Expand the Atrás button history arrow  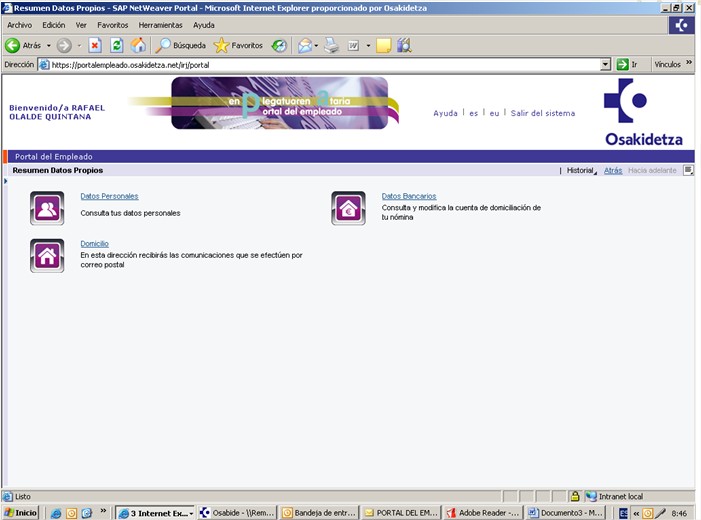click(x=48, y=46)
